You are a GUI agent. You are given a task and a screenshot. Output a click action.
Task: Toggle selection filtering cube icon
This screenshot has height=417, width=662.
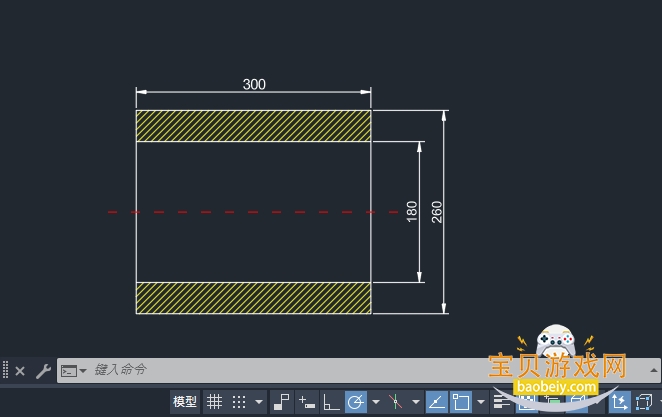pyautogui.click(x=644, y=402)
